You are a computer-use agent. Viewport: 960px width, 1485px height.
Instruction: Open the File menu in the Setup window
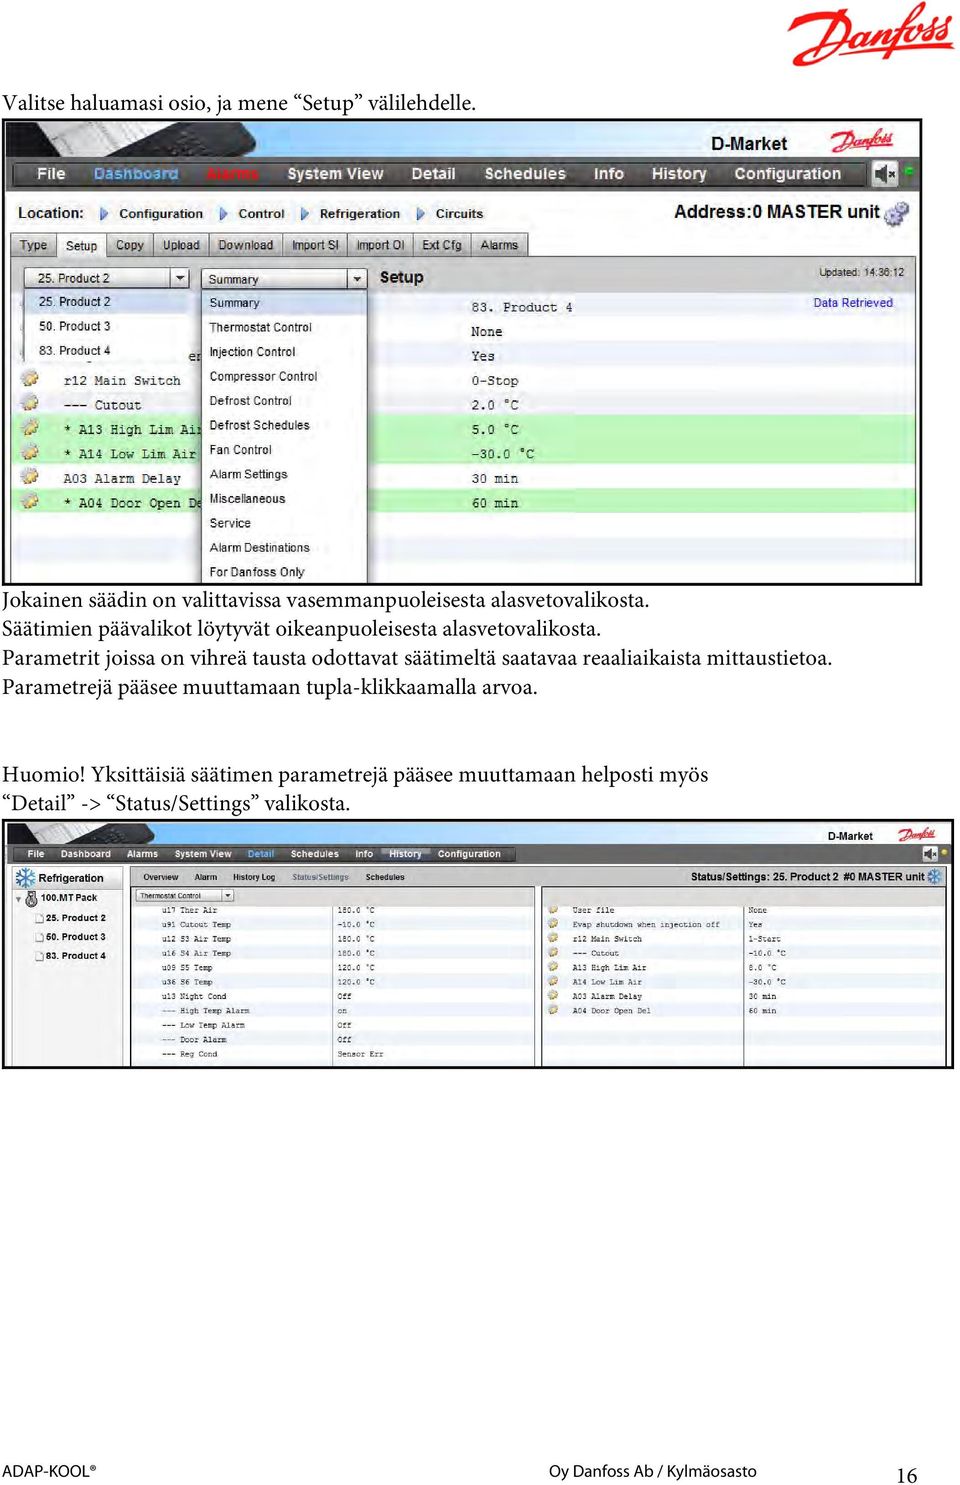(x=51, y=174)
